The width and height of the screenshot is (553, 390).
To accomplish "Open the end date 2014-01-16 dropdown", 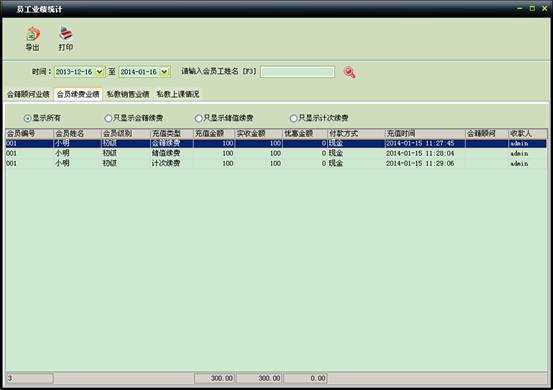I will pyautogui.click(x=164, y=72).
